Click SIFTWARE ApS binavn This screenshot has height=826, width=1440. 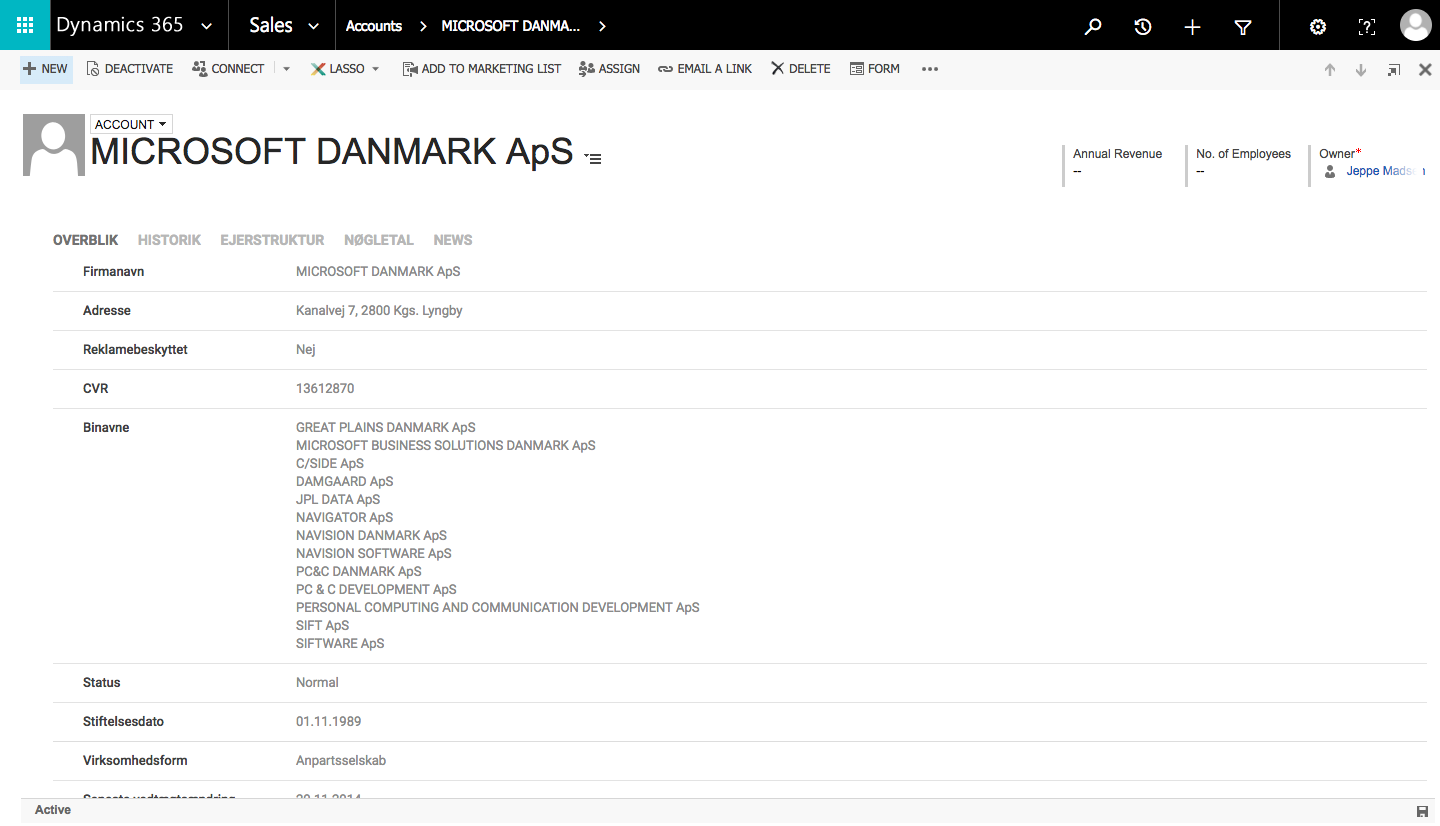point(340,643)
